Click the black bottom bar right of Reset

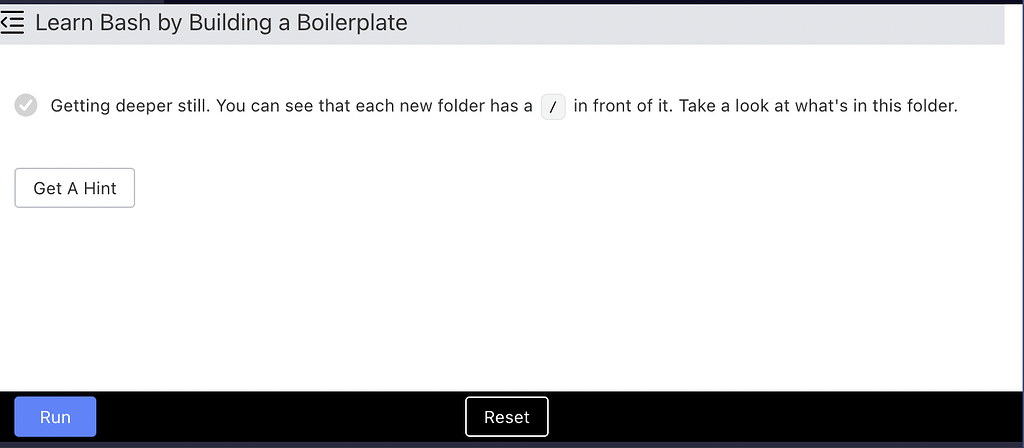click(x=784, y=417)
